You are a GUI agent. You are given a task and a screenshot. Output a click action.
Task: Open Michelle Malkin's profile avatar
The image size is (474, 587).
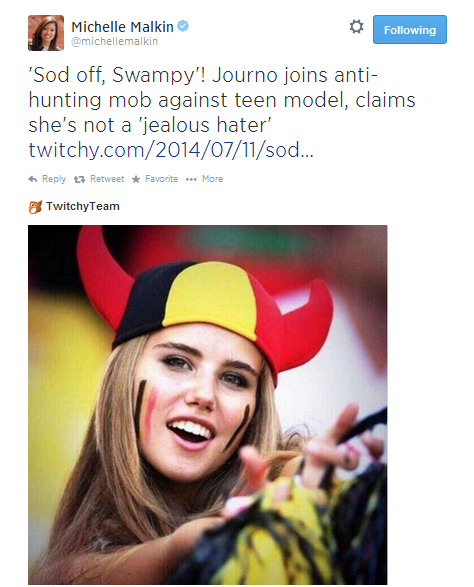coord(46,33)
